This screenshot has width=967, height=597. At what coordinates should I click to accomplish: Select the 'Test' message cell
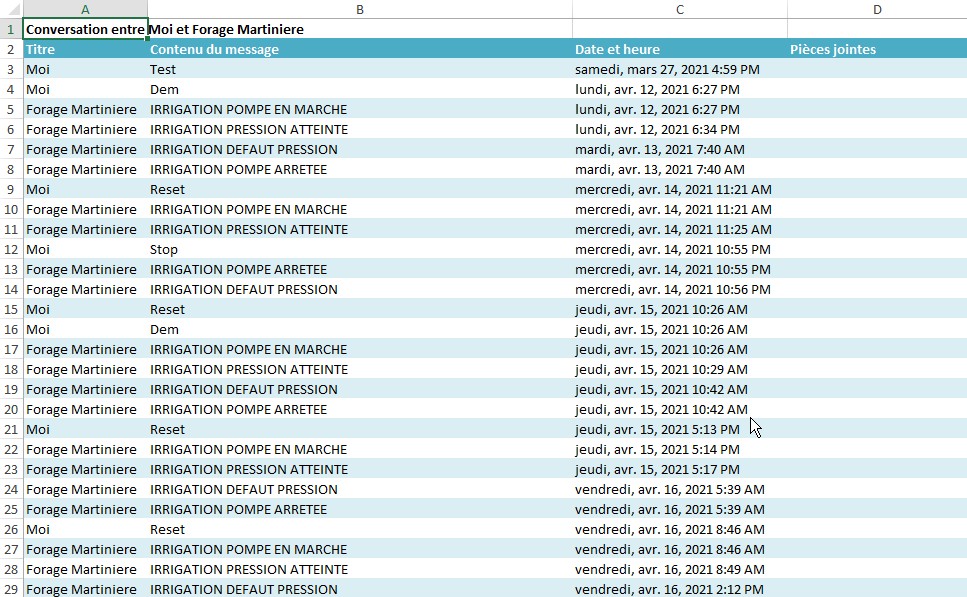click(360, 69)
